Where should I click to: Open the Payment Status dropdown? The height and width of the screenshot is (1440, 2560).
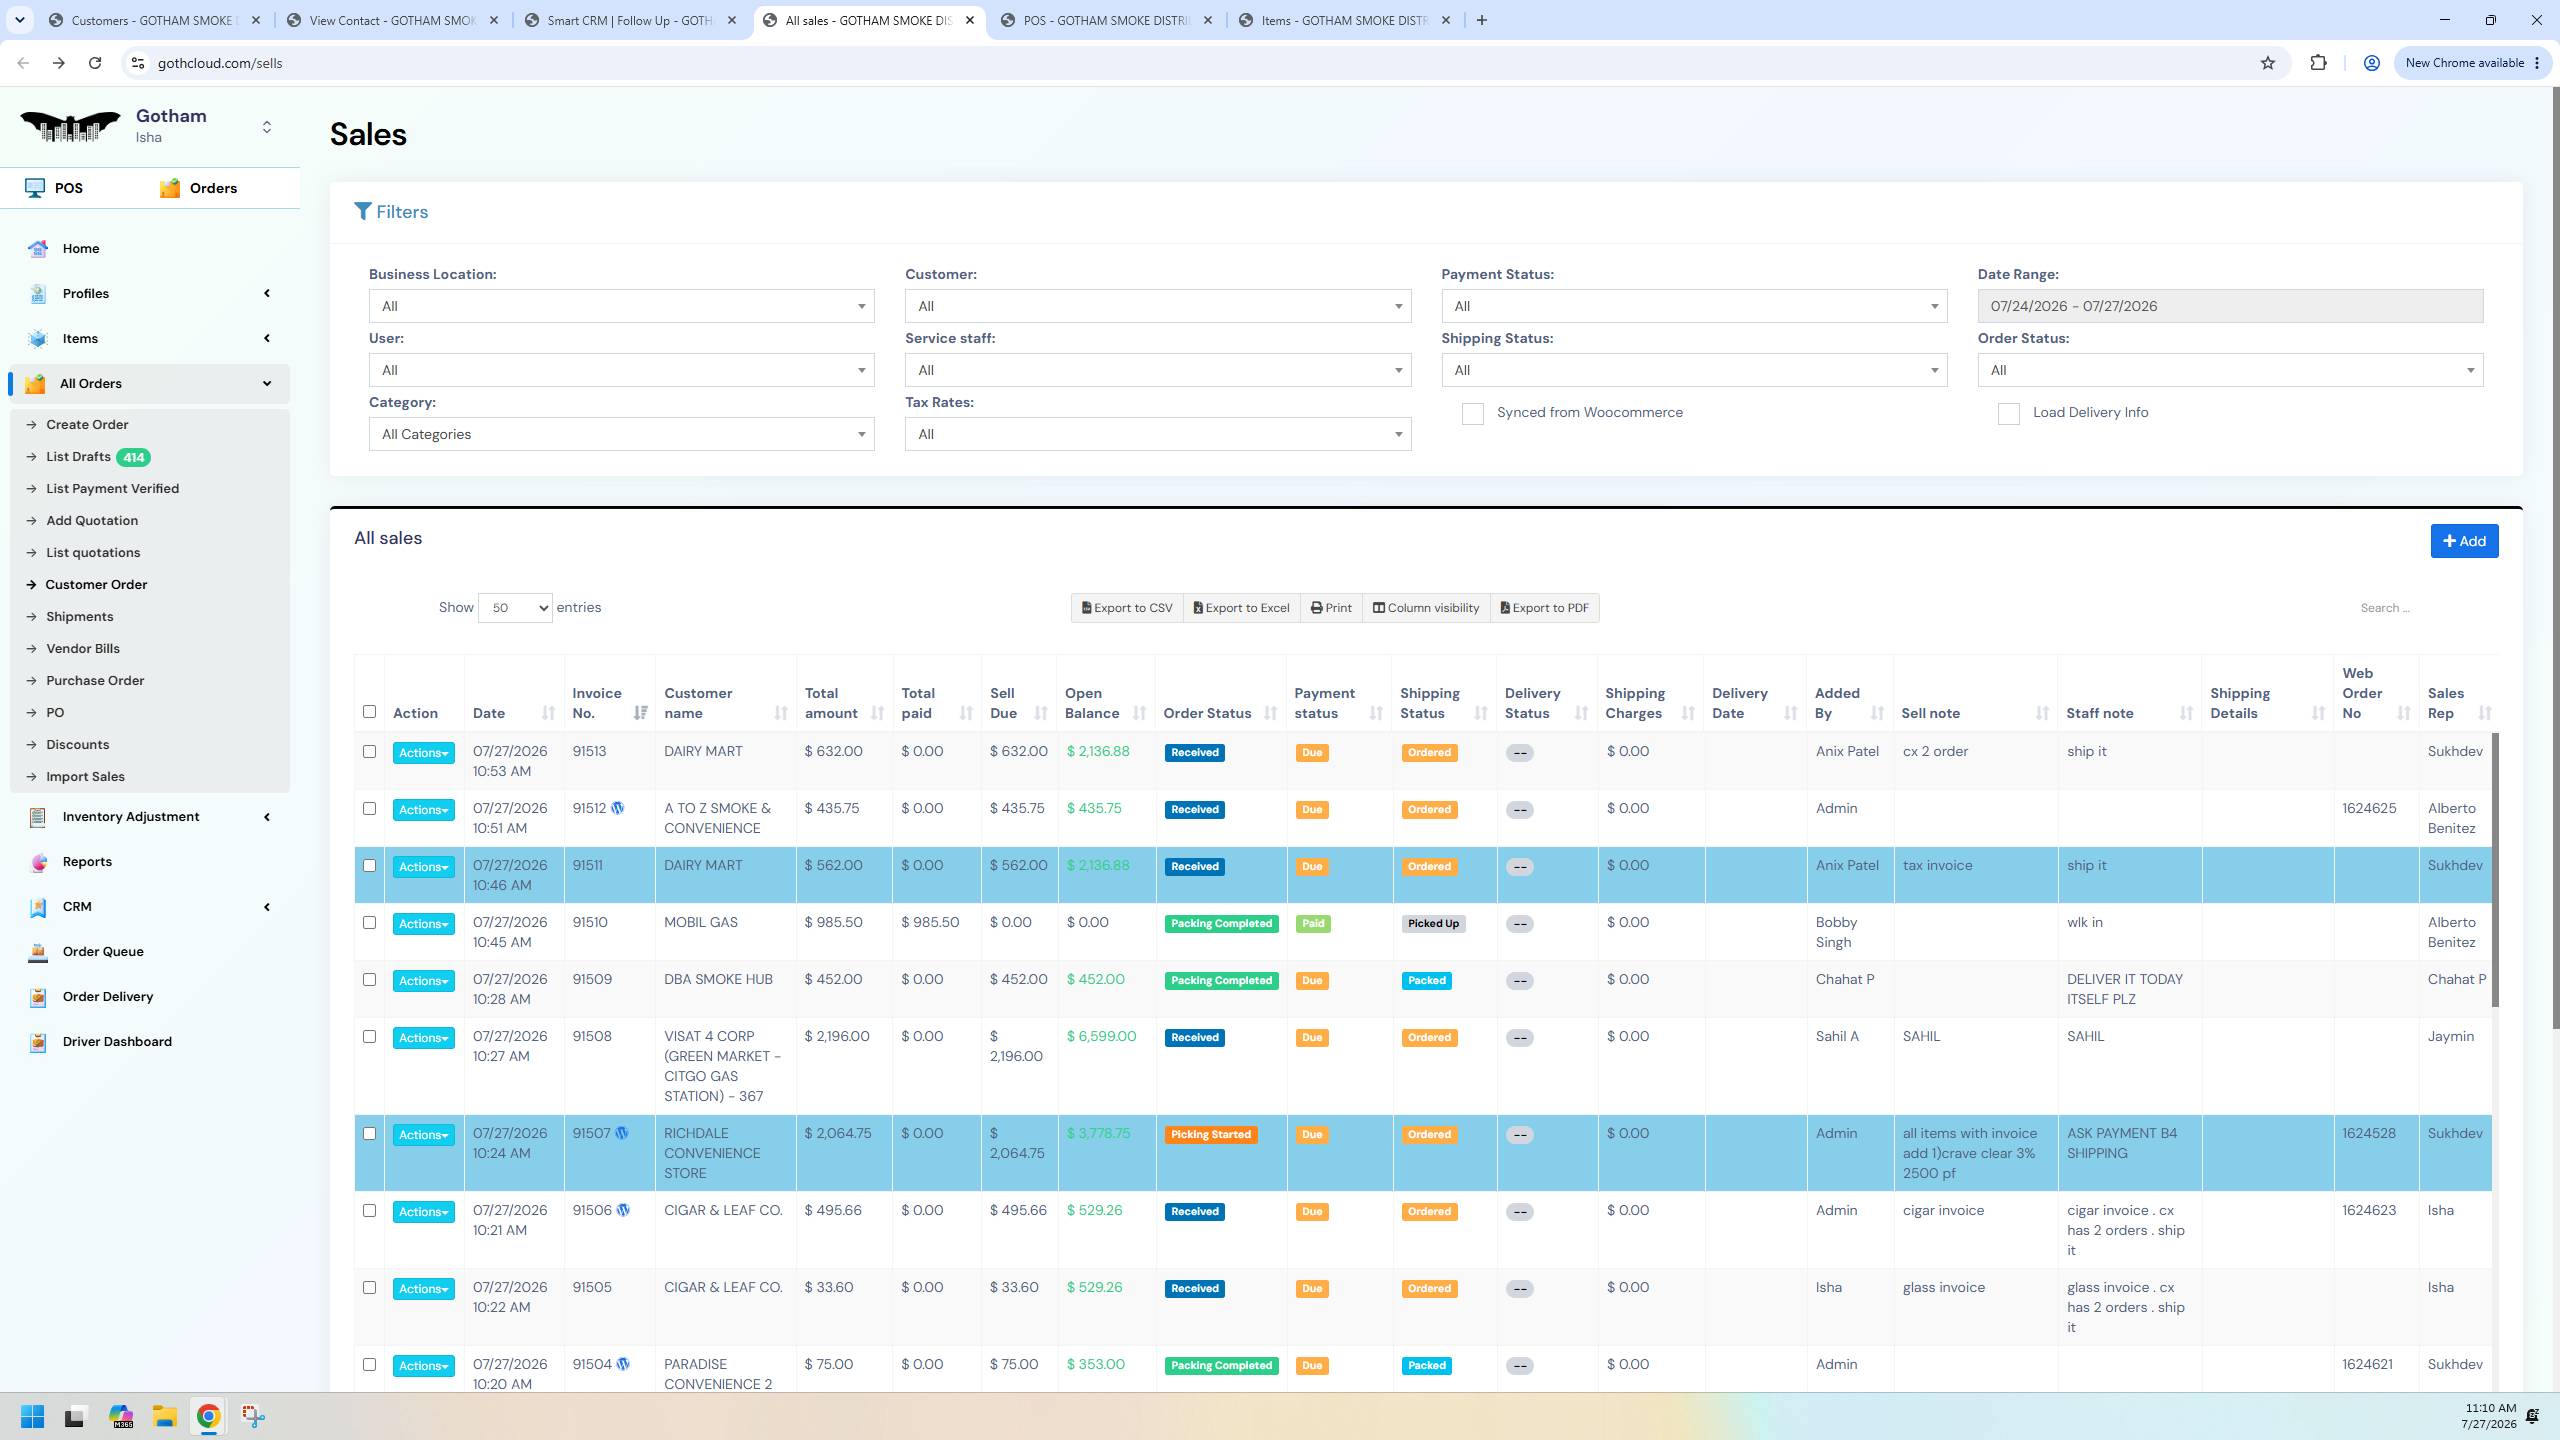(x=1694, y=306)
